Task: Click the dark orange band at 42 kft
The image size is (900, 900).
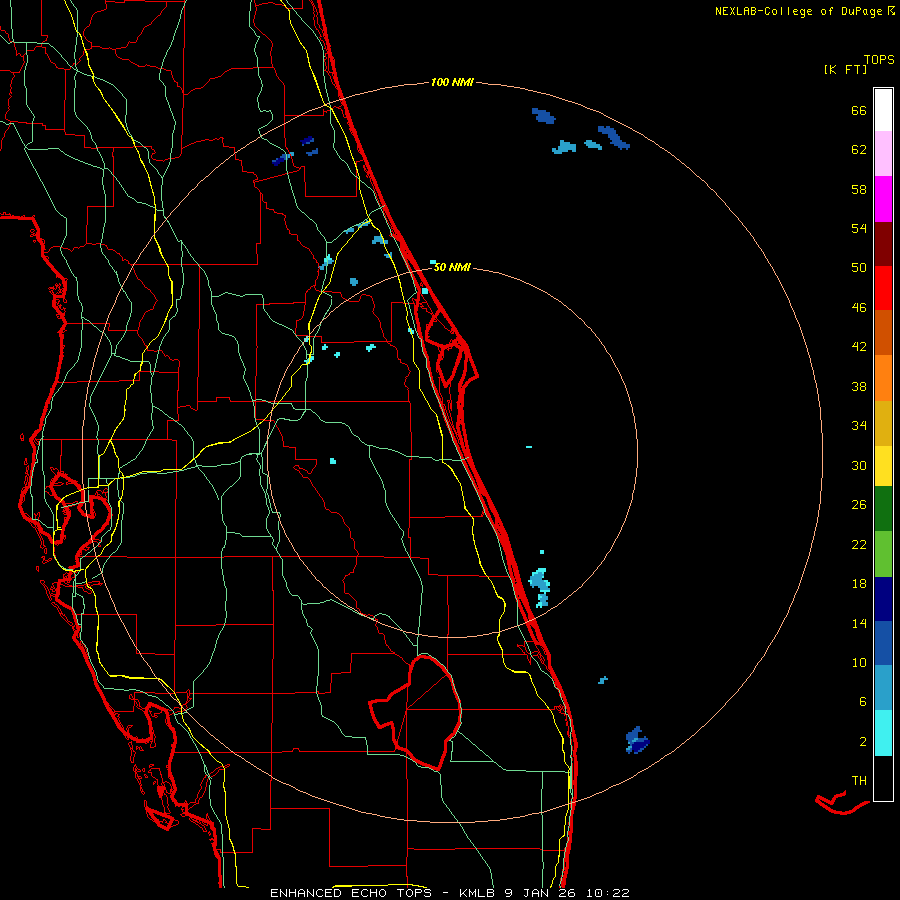Action: point(883,332)
